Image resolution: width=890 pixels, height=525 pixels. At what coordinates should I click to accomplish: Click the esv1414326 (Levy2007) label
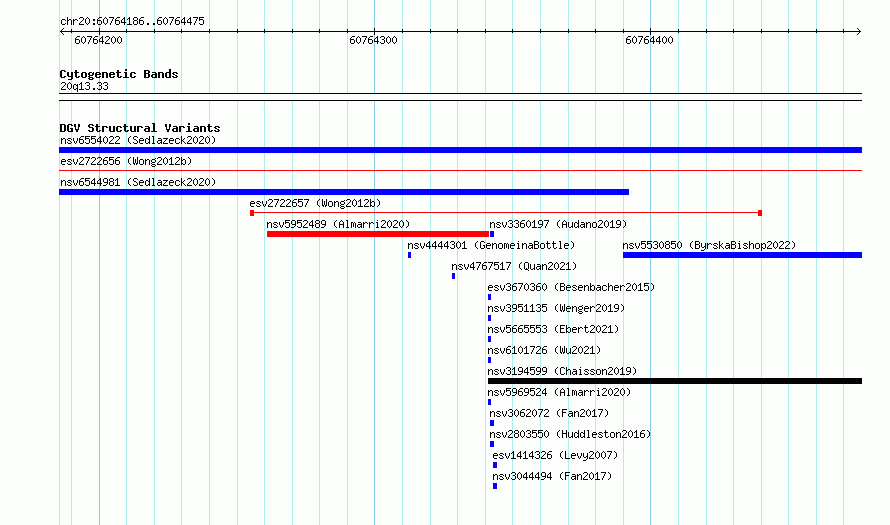click(555, 455)
